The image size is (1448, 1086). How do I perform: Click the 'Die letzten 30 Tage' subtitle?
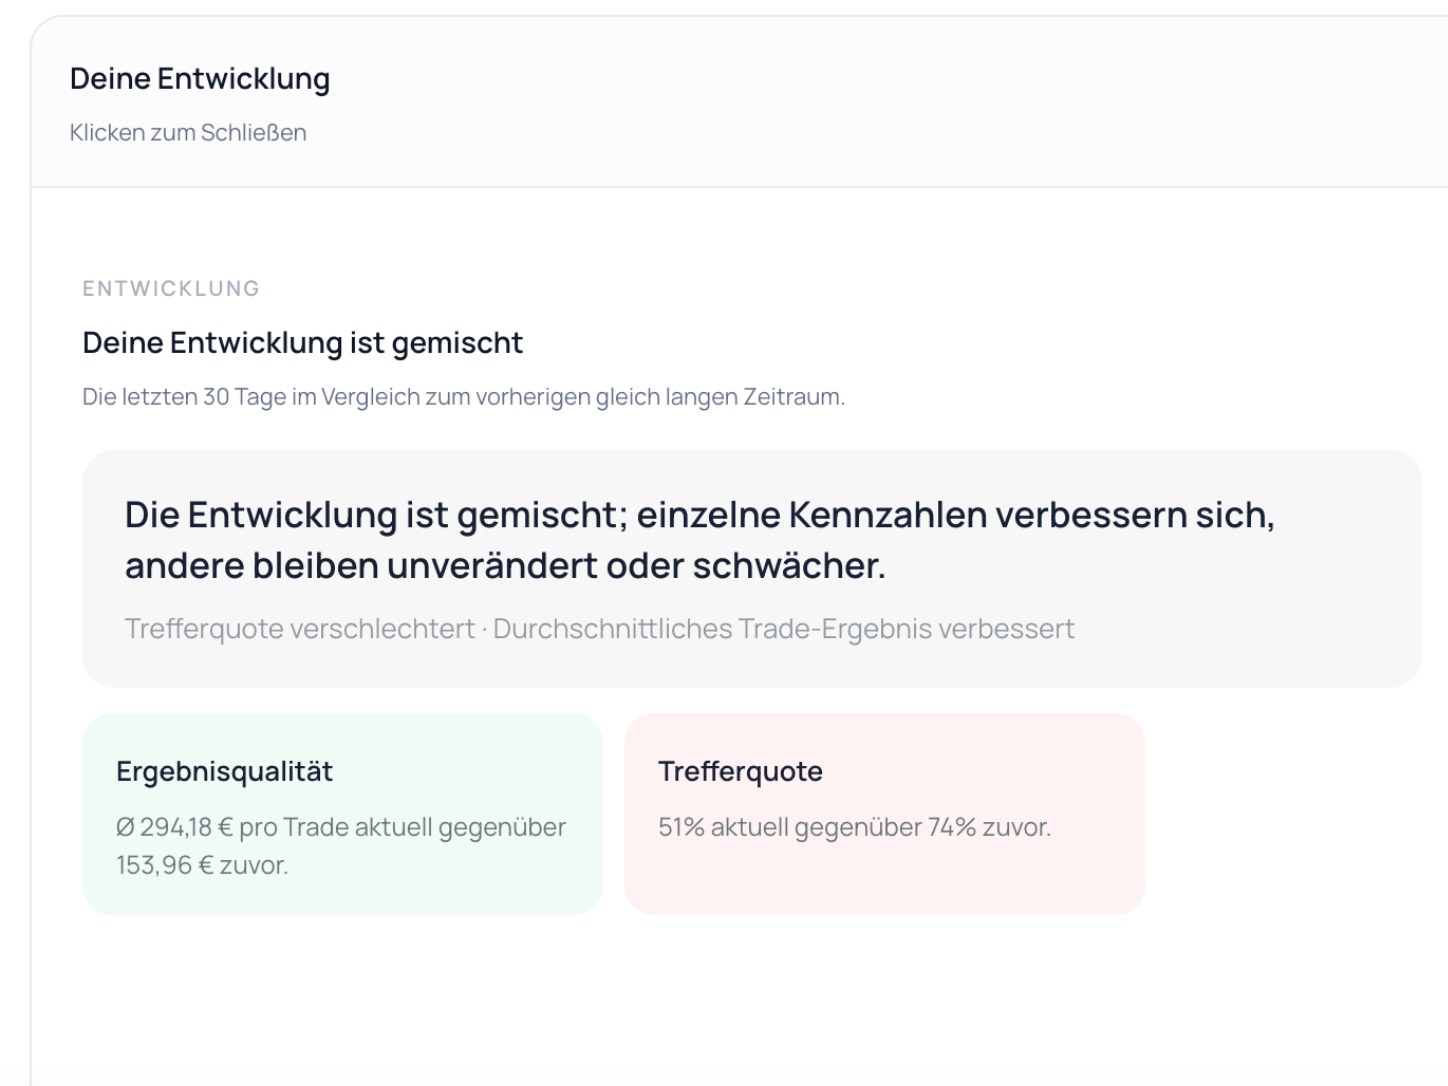point(463,397)
